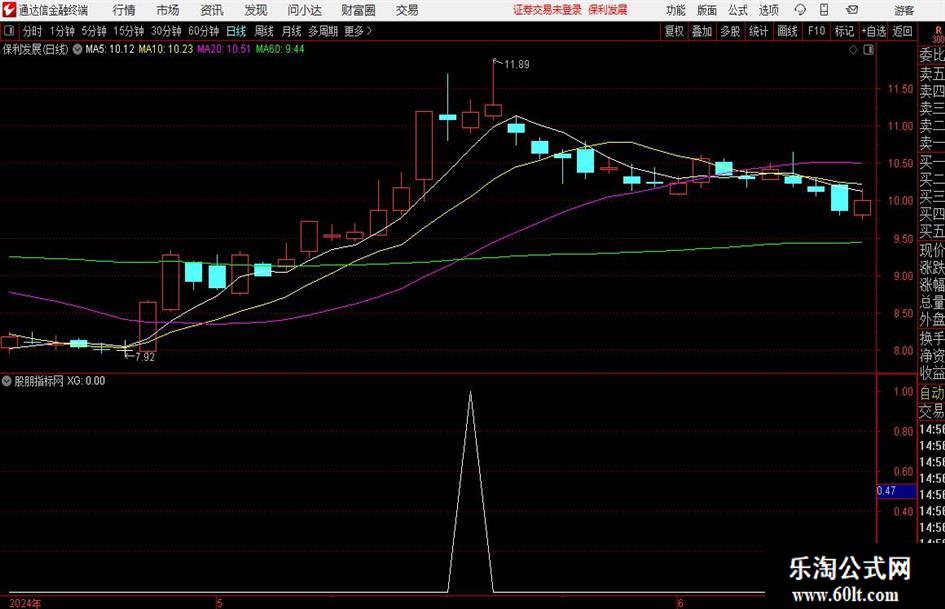Viewport: 945px width, 609px height.
Task: Select the 日线 daily chart tab
Action: coord(236,31)
